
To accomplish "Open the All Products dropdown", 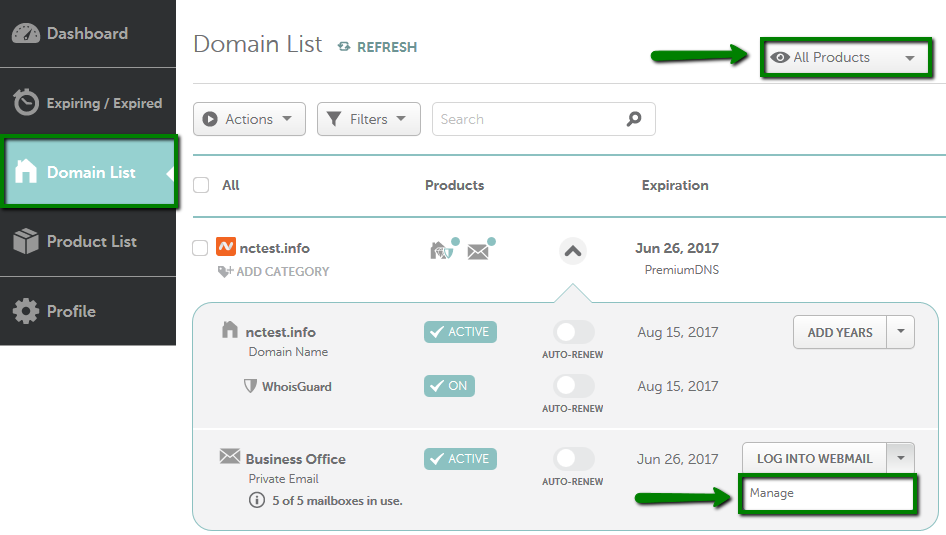I will [846, 57].
